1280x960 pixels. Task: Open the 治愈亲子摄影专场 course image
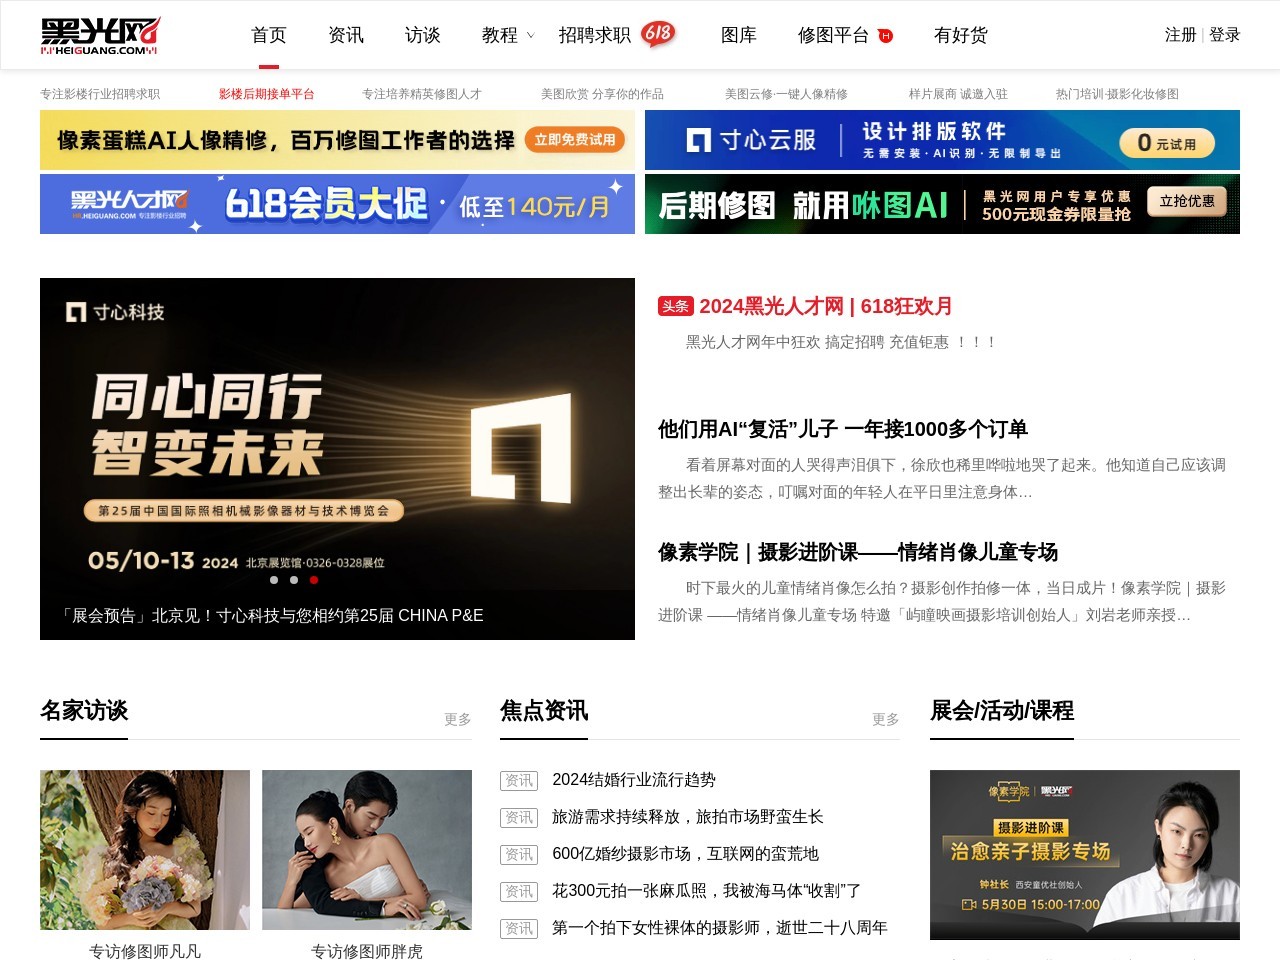click(1084, 855)
